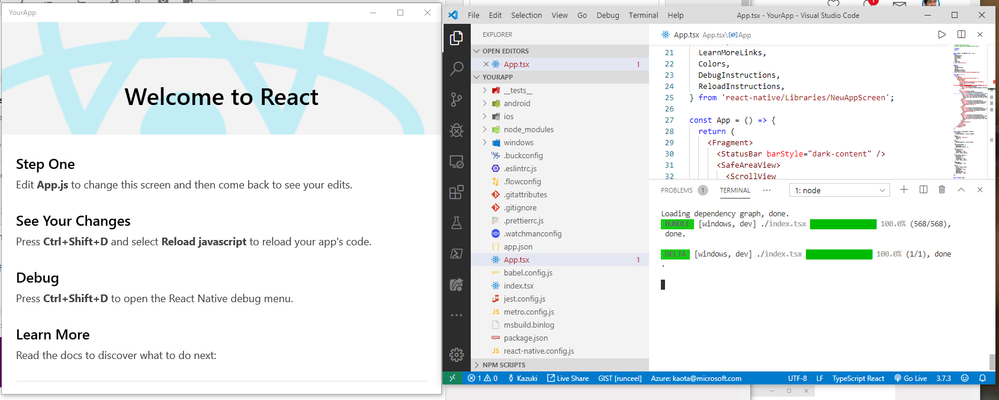This screenshot has width=999, height=400.
Task: Split the terminal pane
Action: (923, 190)
